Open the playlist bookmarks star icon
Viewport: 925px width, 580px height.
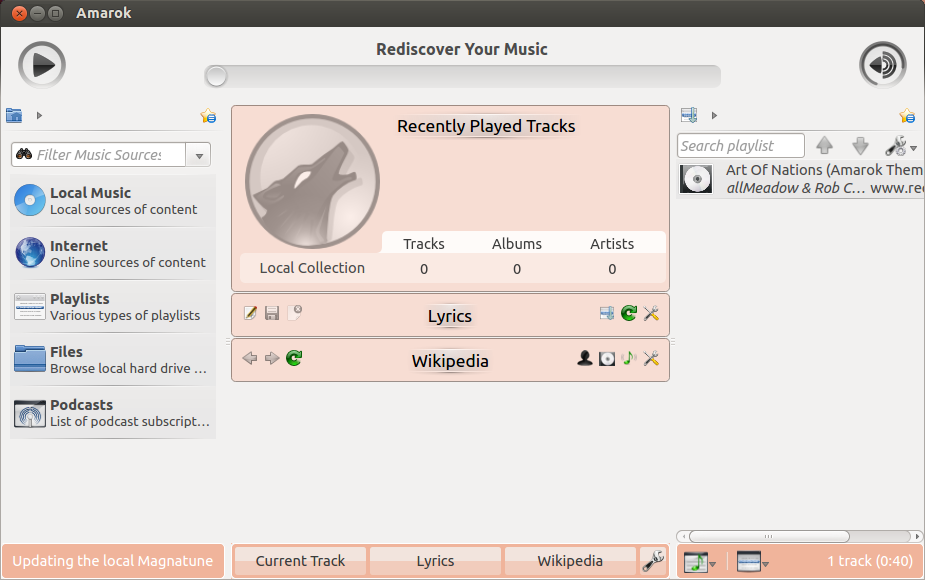(907, 116)
